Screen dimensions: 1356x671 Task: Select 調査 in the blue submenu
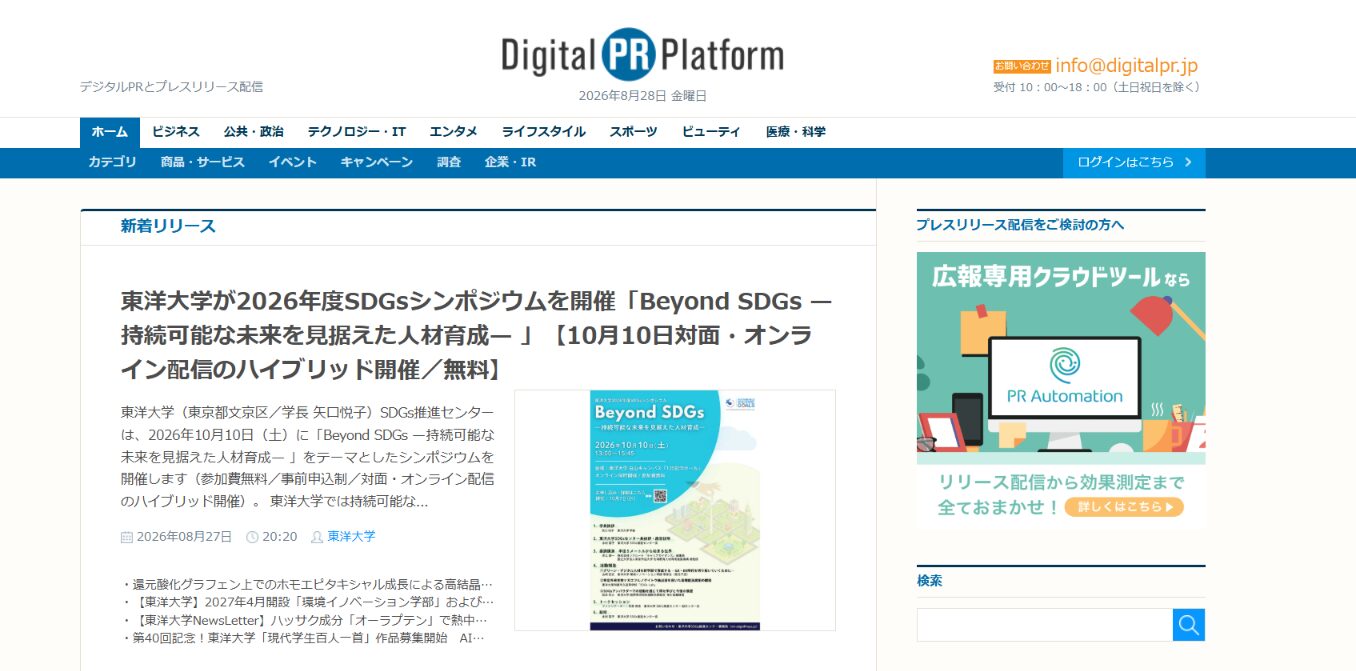[x=449, y=162]
